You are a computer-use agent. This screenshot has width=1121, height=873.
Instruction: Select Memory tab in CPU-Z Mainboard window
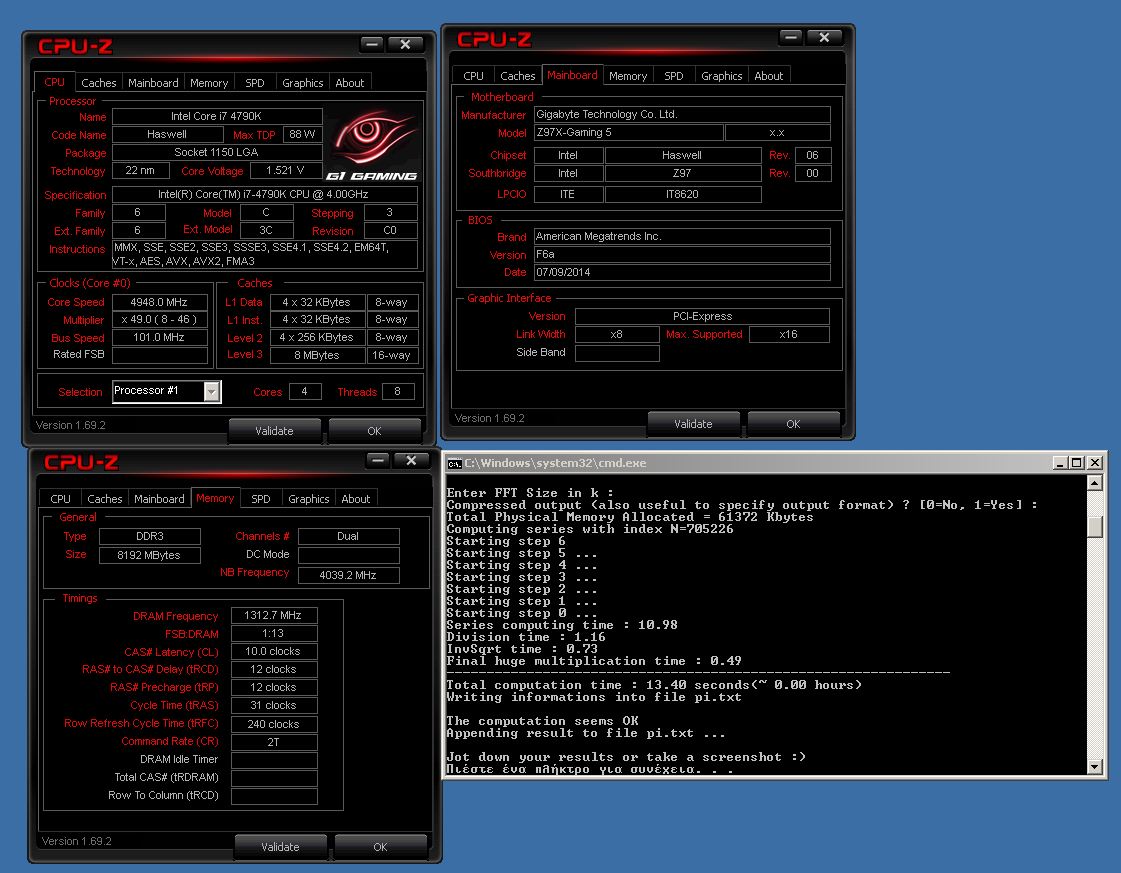pos(628,76)
